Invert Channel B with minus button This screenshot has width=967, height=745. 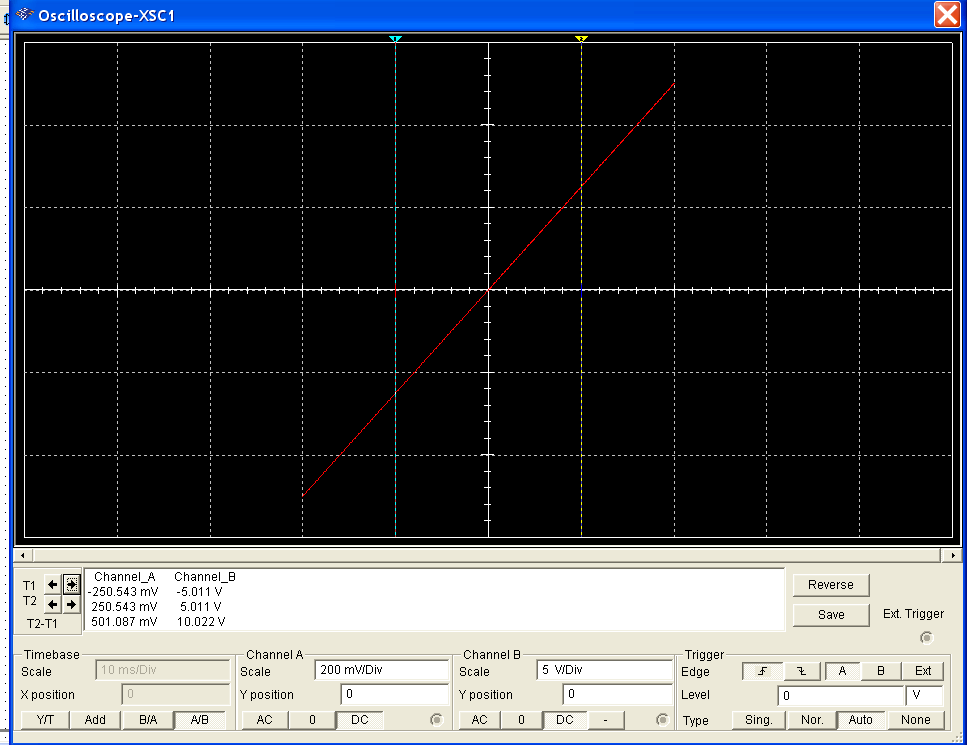pyautogui.click(x=605, y=720)
